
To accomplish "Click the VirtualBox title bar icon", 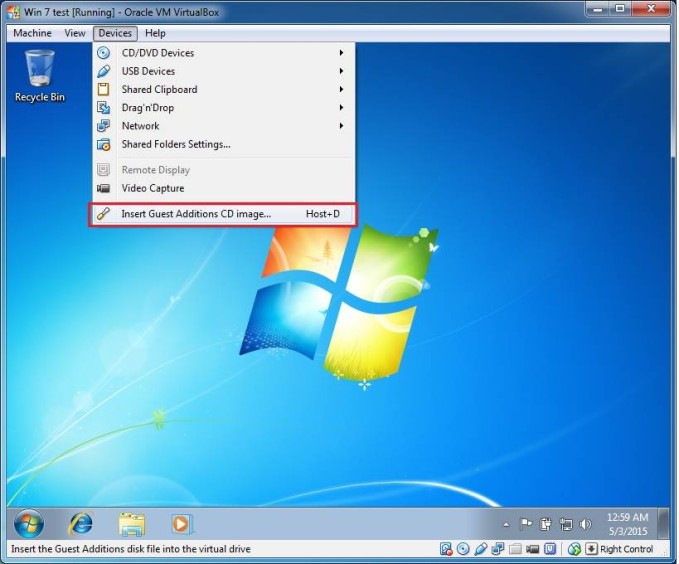I will (13, 12).
